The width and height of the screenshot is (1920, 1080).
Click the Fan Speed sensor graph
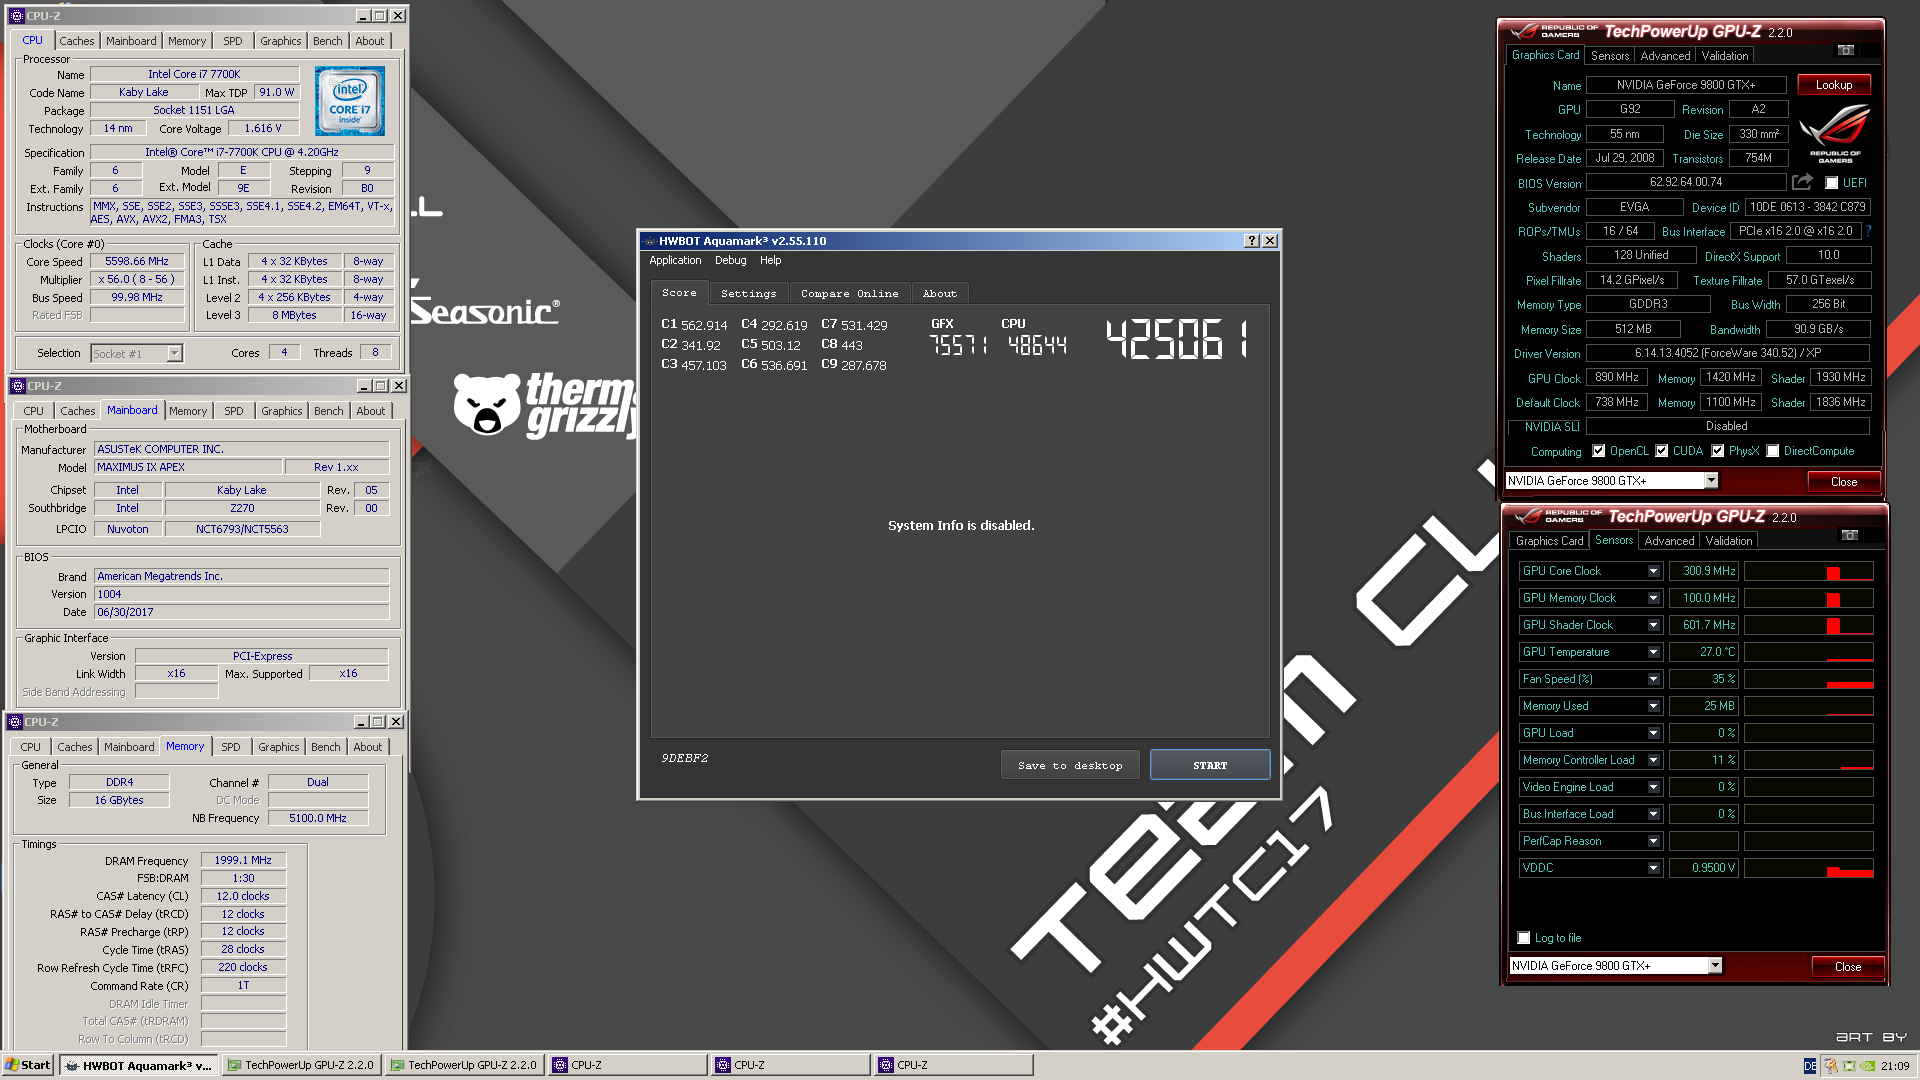[1808, 679]
